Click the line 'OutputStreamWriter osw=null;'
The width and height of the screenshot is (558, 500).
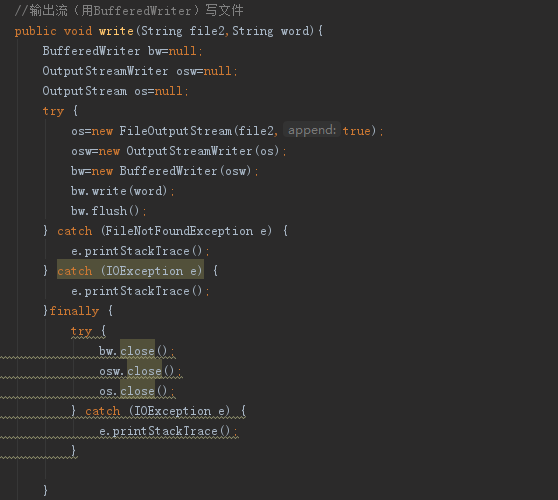(x=140, y=71)
